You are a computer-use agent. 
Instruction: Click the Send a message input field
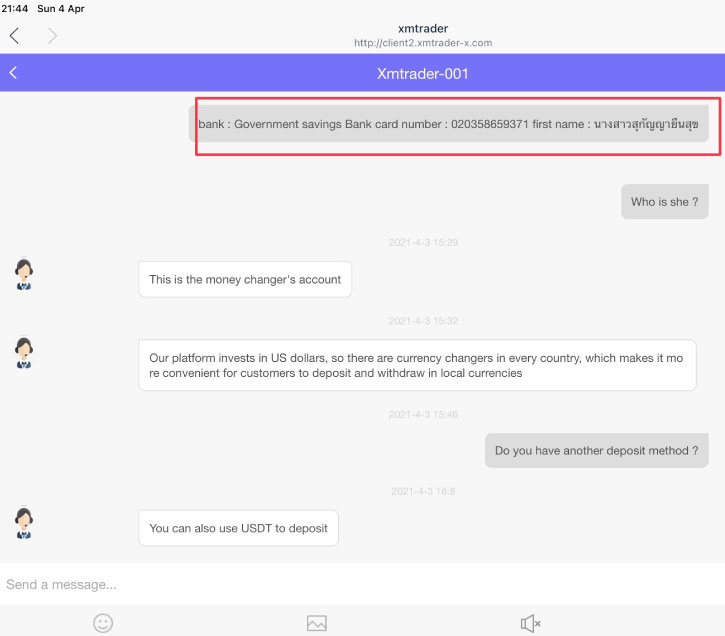click(362, 584)
